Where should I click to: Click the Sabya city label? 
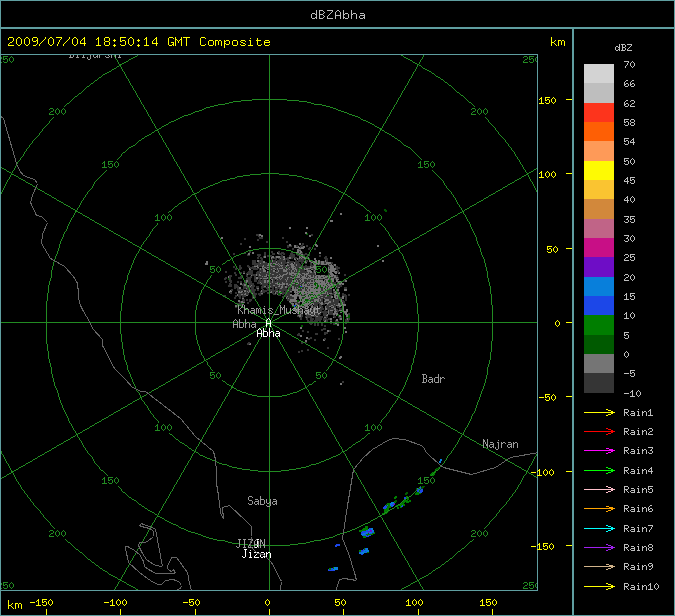click(x=262, y=501)
